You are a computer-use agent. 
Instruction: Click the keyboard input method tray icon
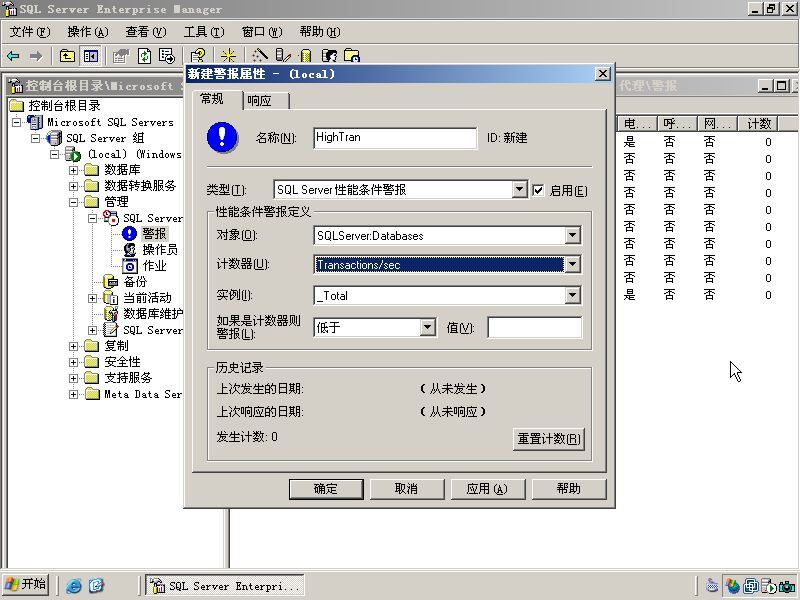click(x=712, y=586)
